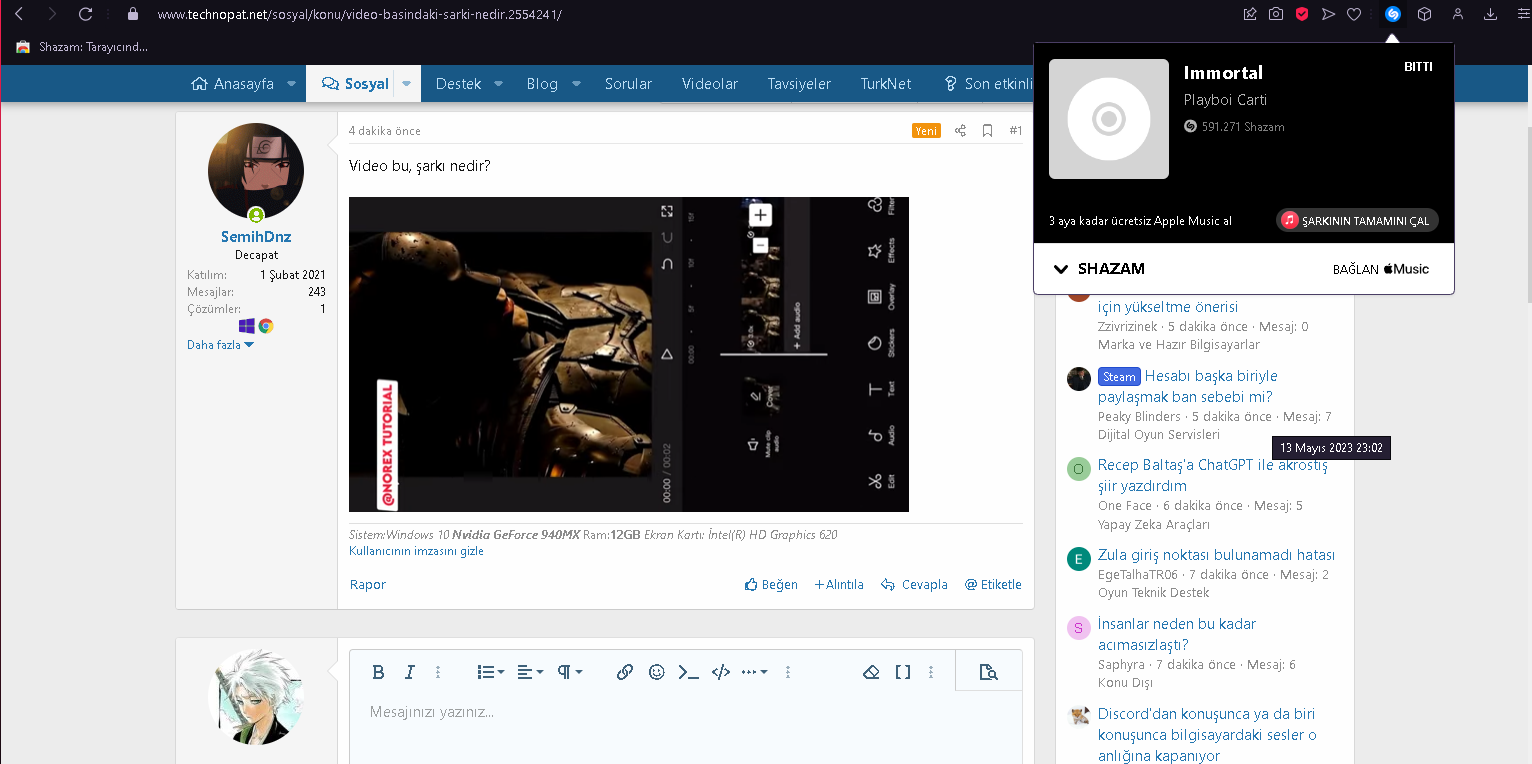Click the padlock site security icon
This screenshot has height=764, width=1532.
133,14
